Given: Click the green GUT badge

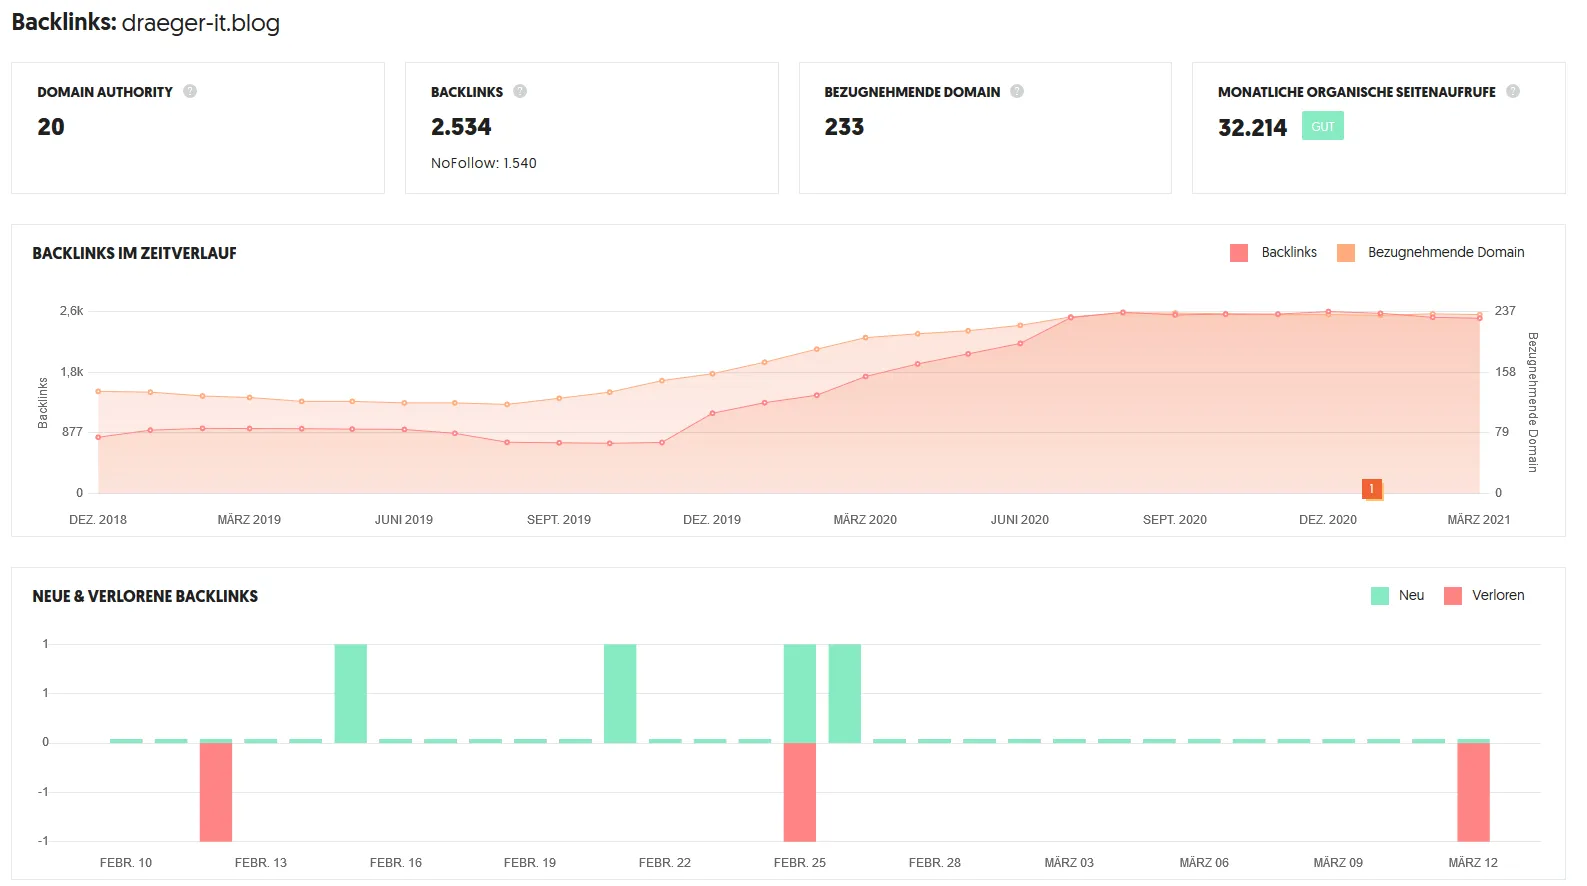Looking at the screenshot, I should pos(1322,127).
